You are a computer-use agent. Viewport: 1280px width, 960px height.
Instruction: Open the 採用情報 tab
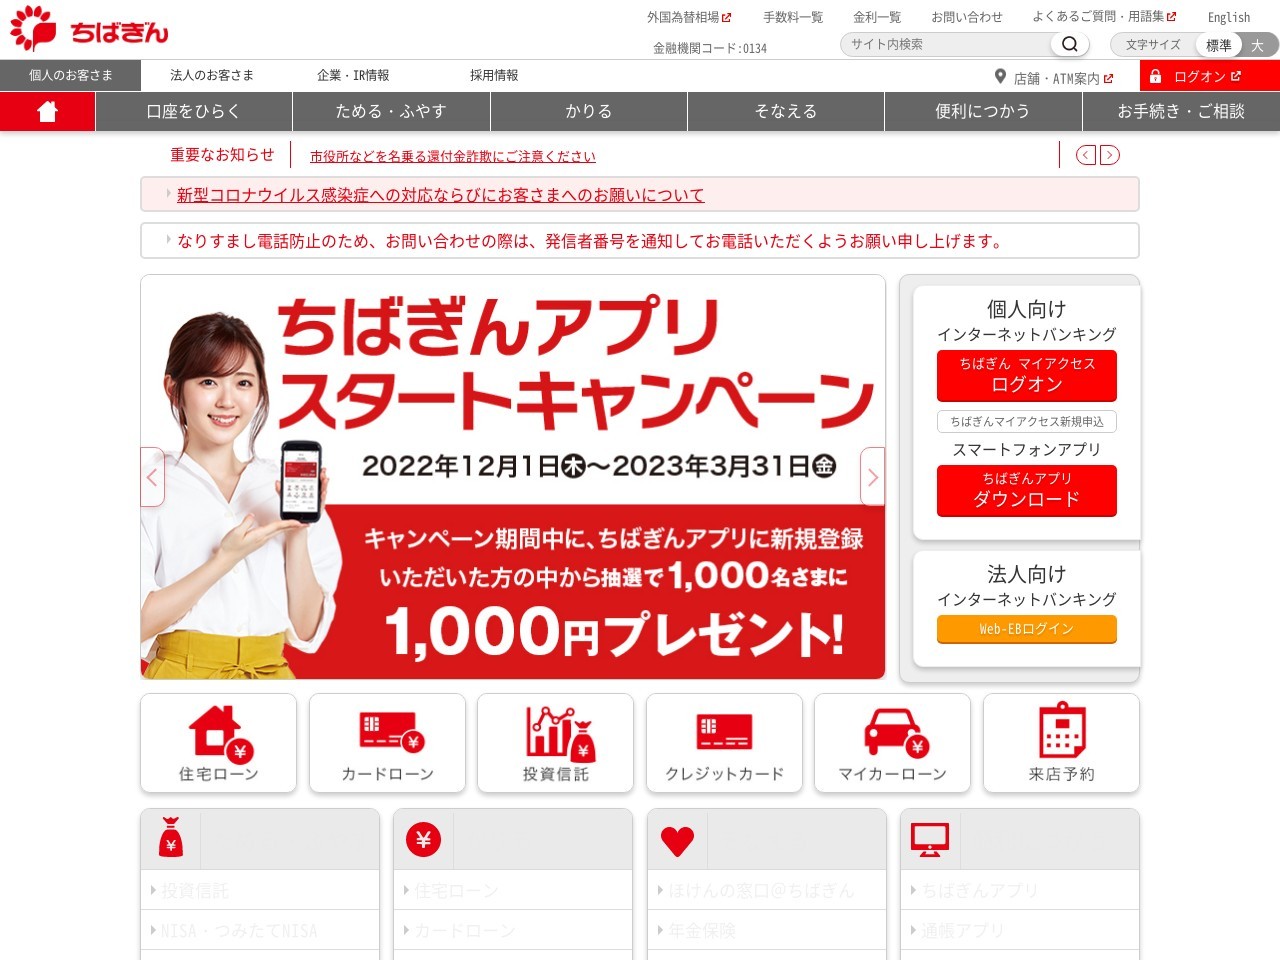pyautogui.click(x=494, y=76)
